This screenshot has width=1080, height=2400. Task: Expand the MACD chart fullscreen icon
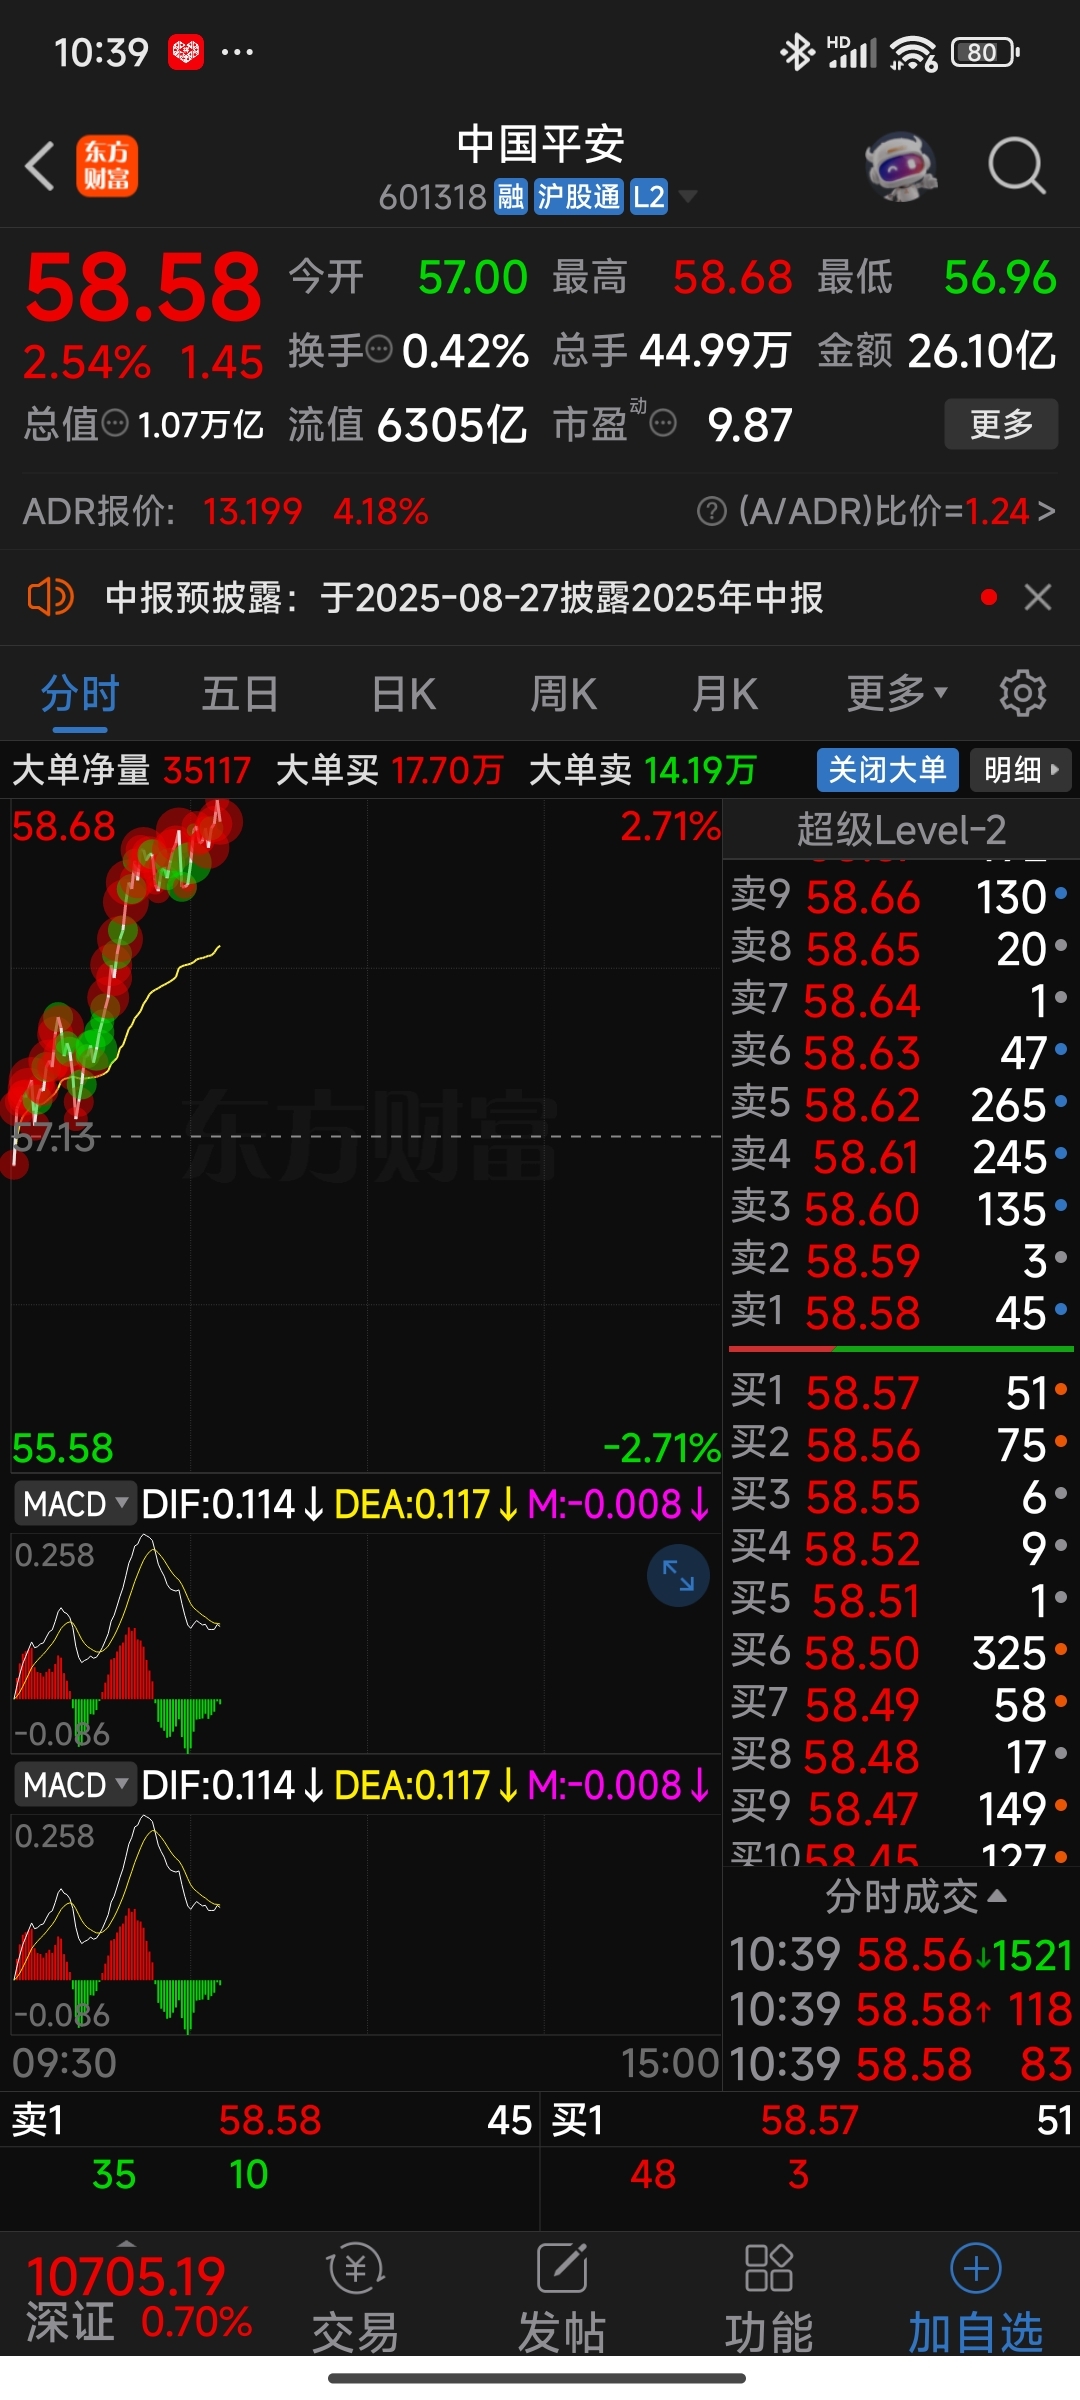tap(678, 1576)
